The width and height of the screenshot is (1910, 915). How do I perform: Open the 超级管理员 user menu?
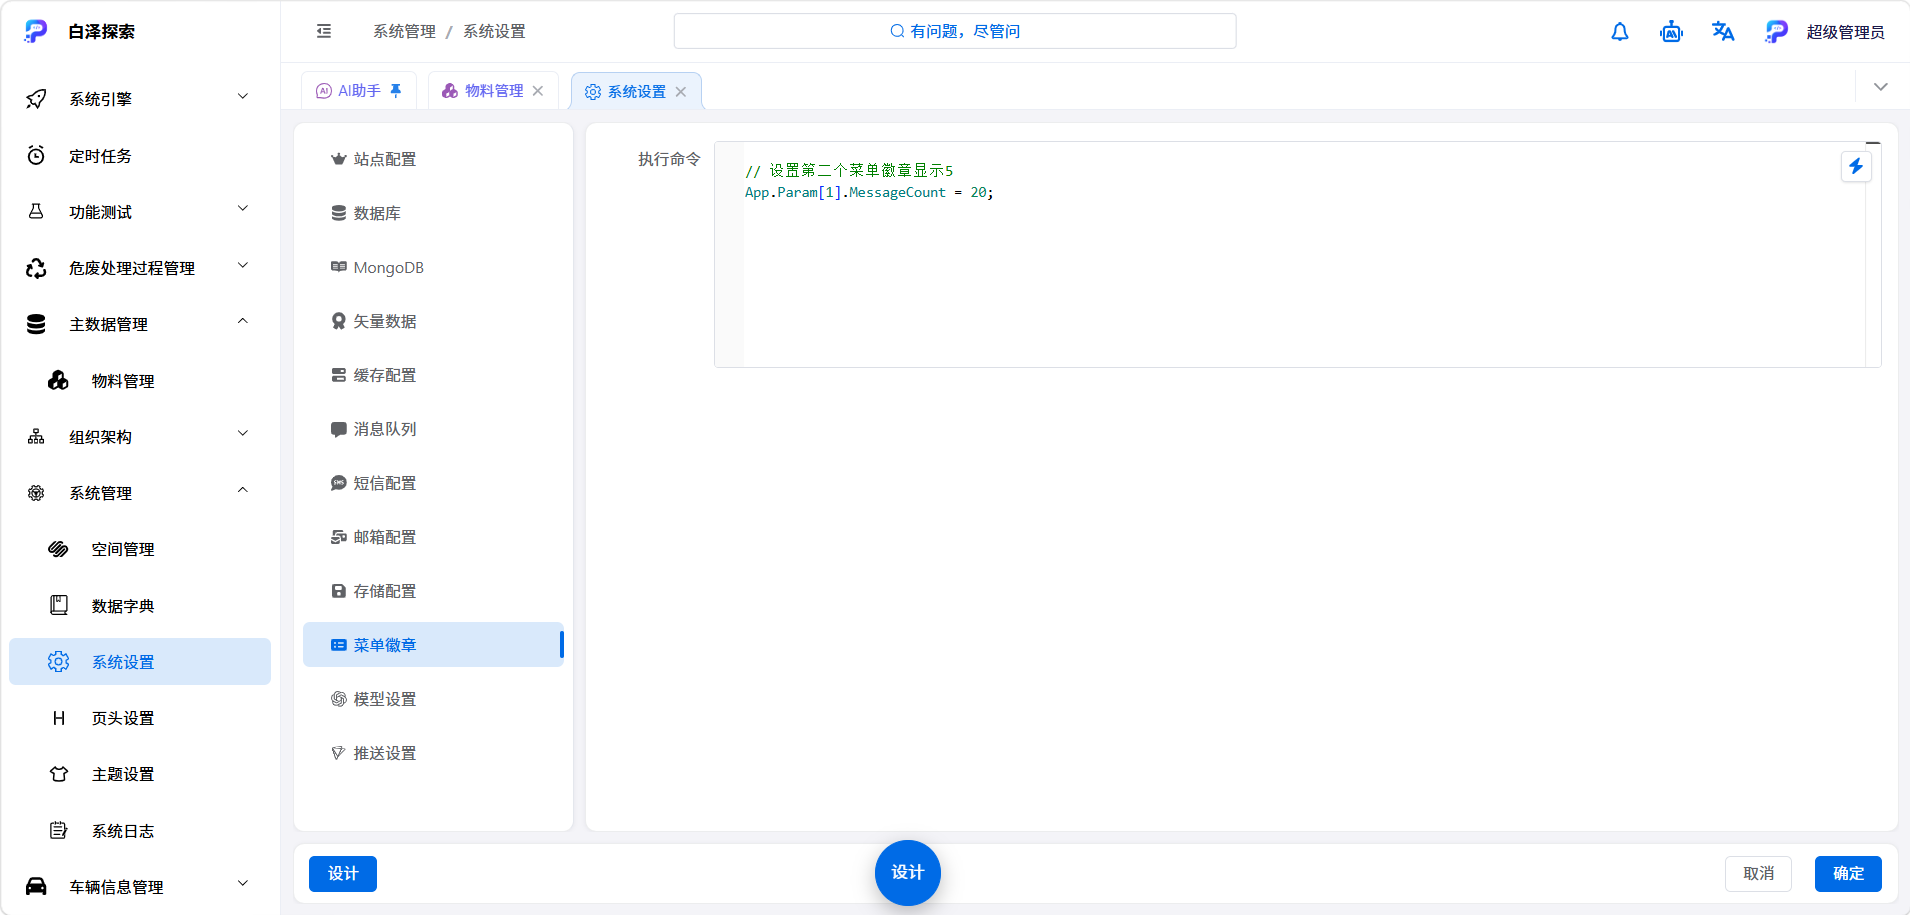pyautogui.click(x=1825, y=32)
